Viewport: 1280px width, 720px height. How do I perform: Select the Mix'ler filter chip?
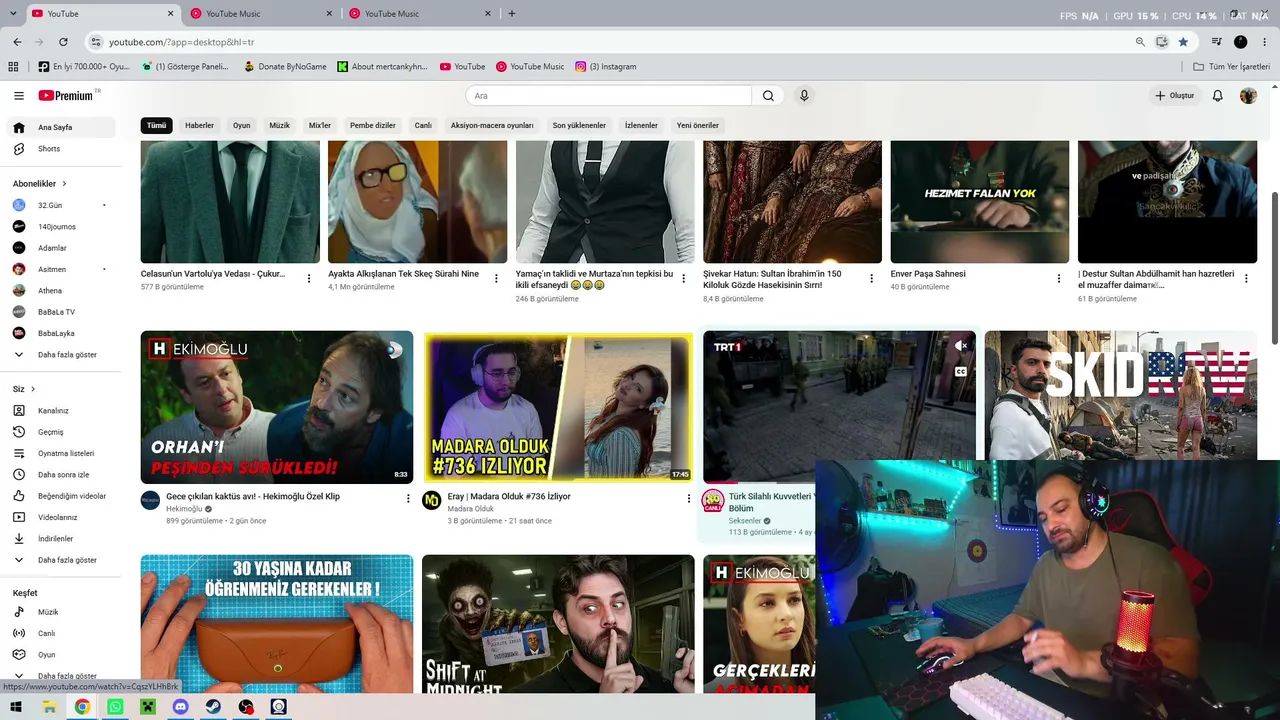point(320,126)
